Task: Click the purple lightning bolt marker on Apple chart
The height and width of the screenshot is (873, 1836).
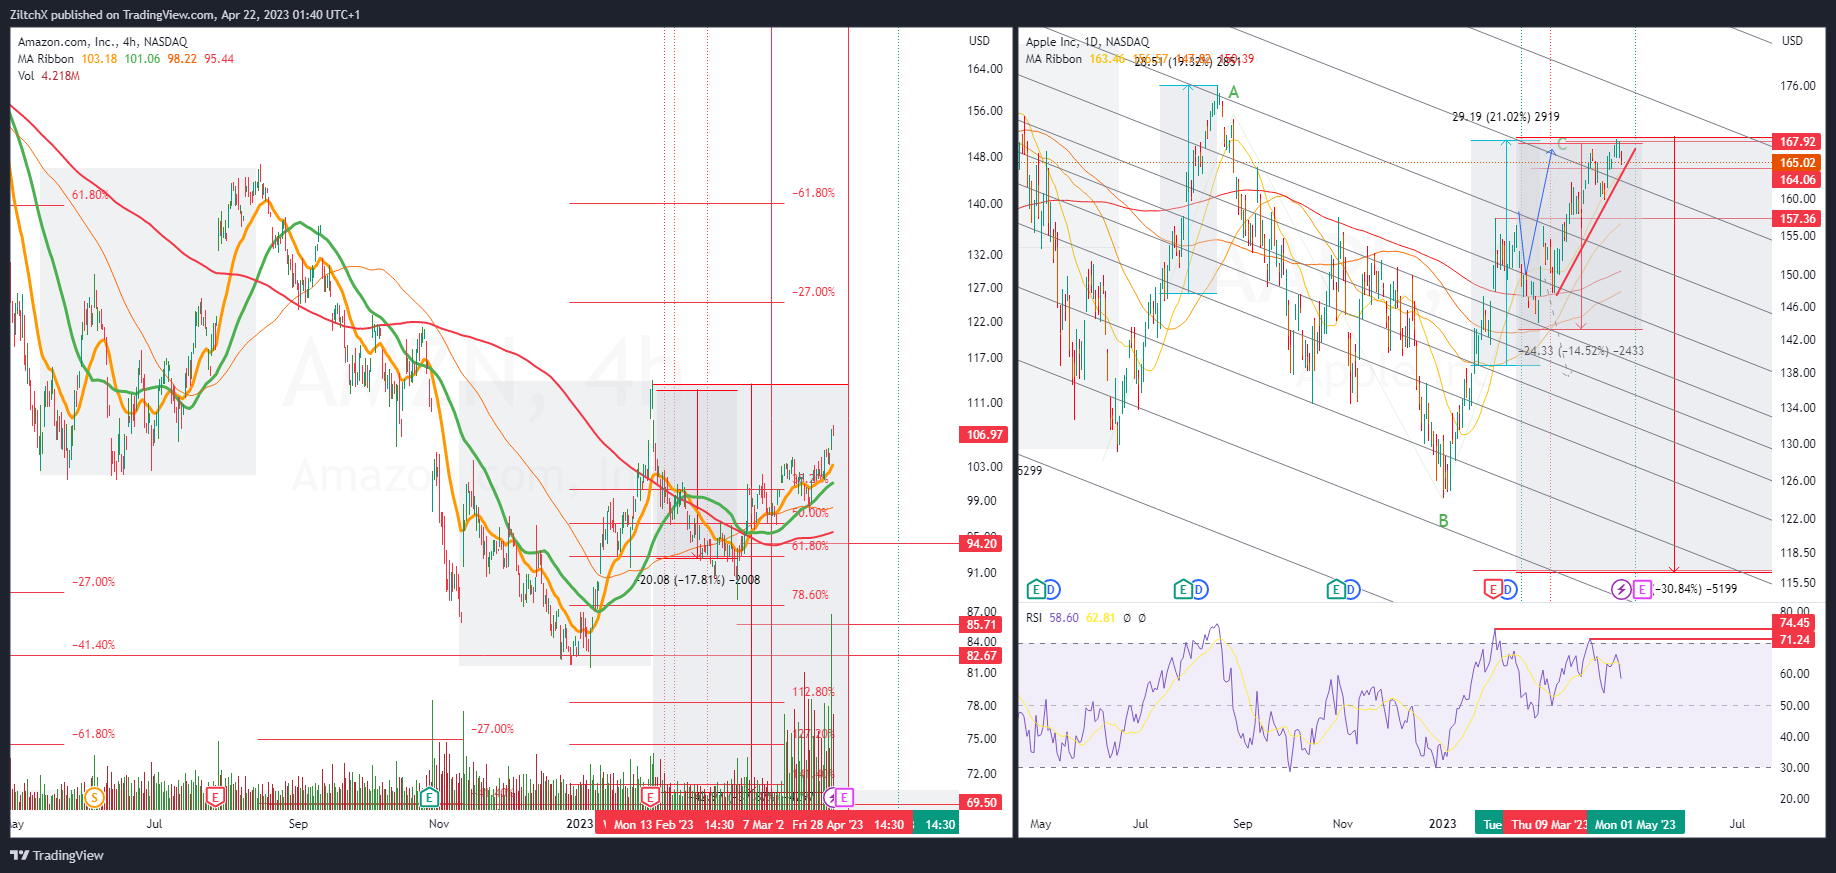Action: click(1621, 590)
